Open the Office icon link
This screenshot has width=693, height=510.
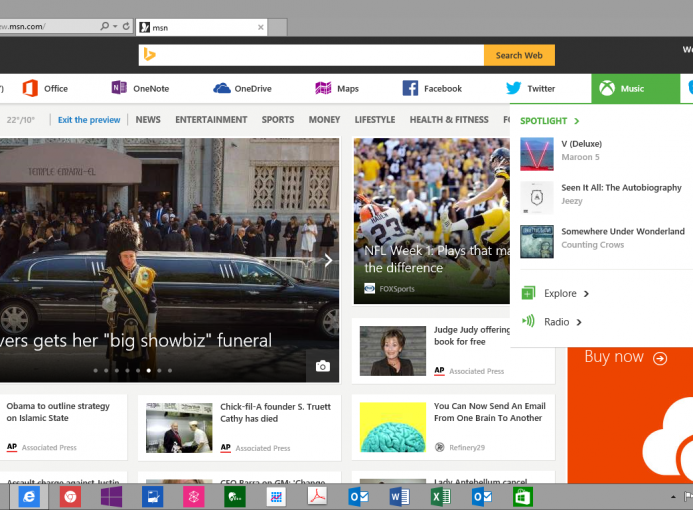coord(30,88)
